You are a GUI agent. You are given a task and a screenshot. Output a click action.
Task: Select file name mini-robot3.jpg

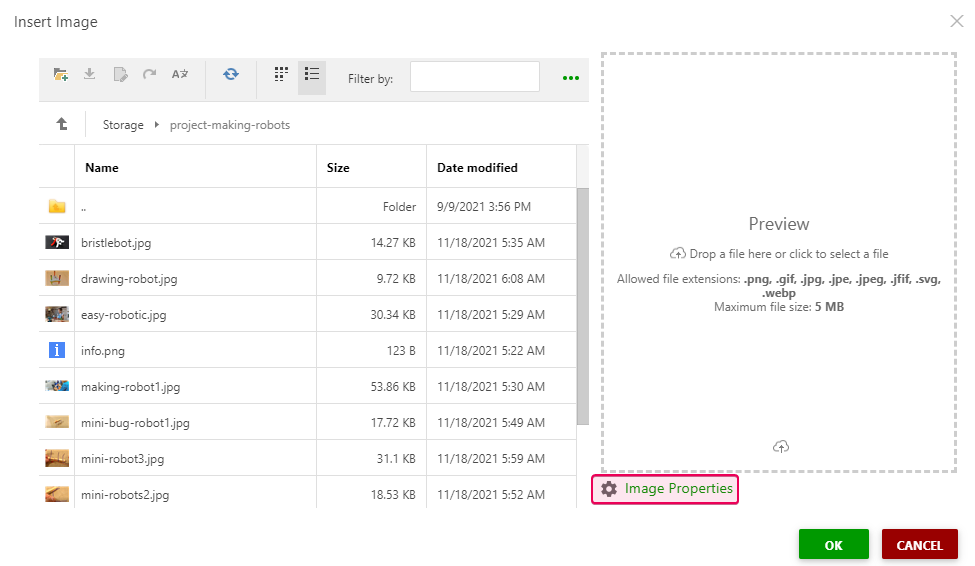(122, 459)
